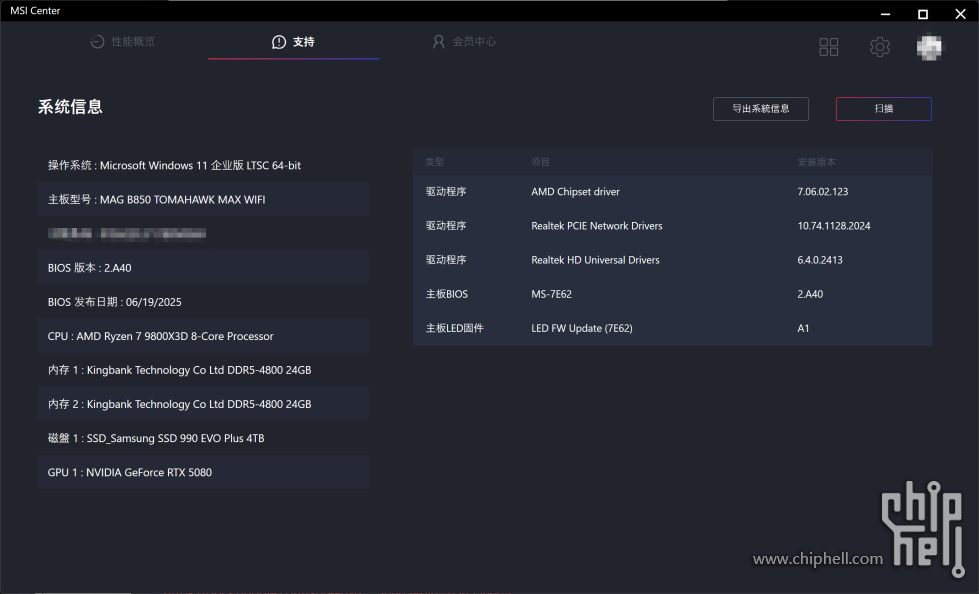This screenshot has width=979, height=594.
Task: Close the MSI Center window
Action: pos(960,13)
